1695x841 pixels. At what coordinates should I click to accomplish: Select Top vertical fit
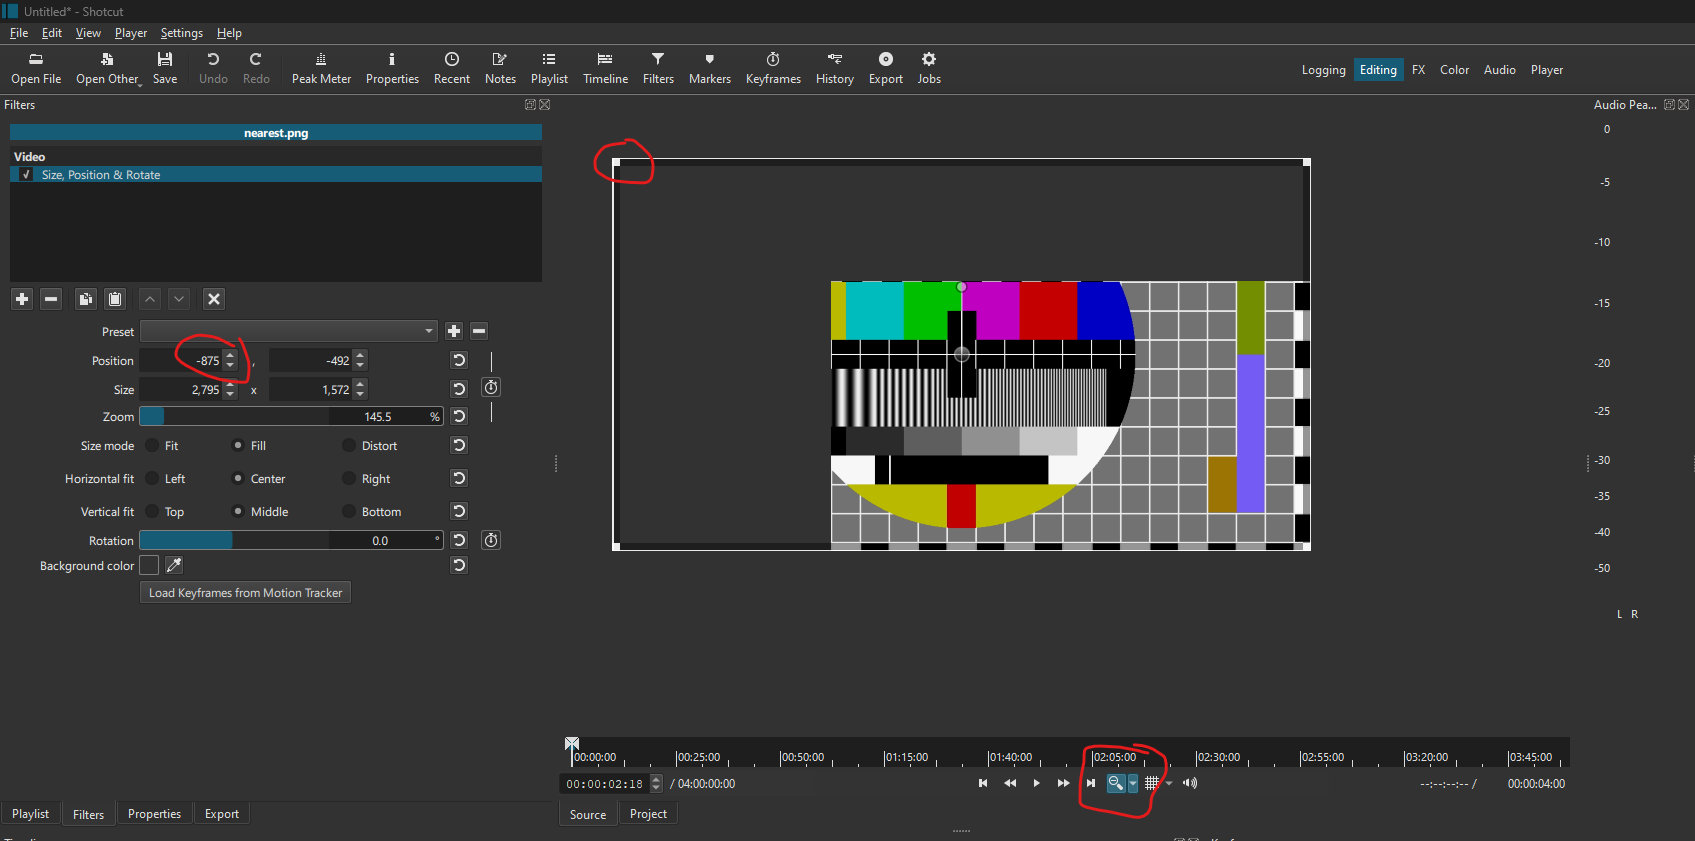pos(152,511)
